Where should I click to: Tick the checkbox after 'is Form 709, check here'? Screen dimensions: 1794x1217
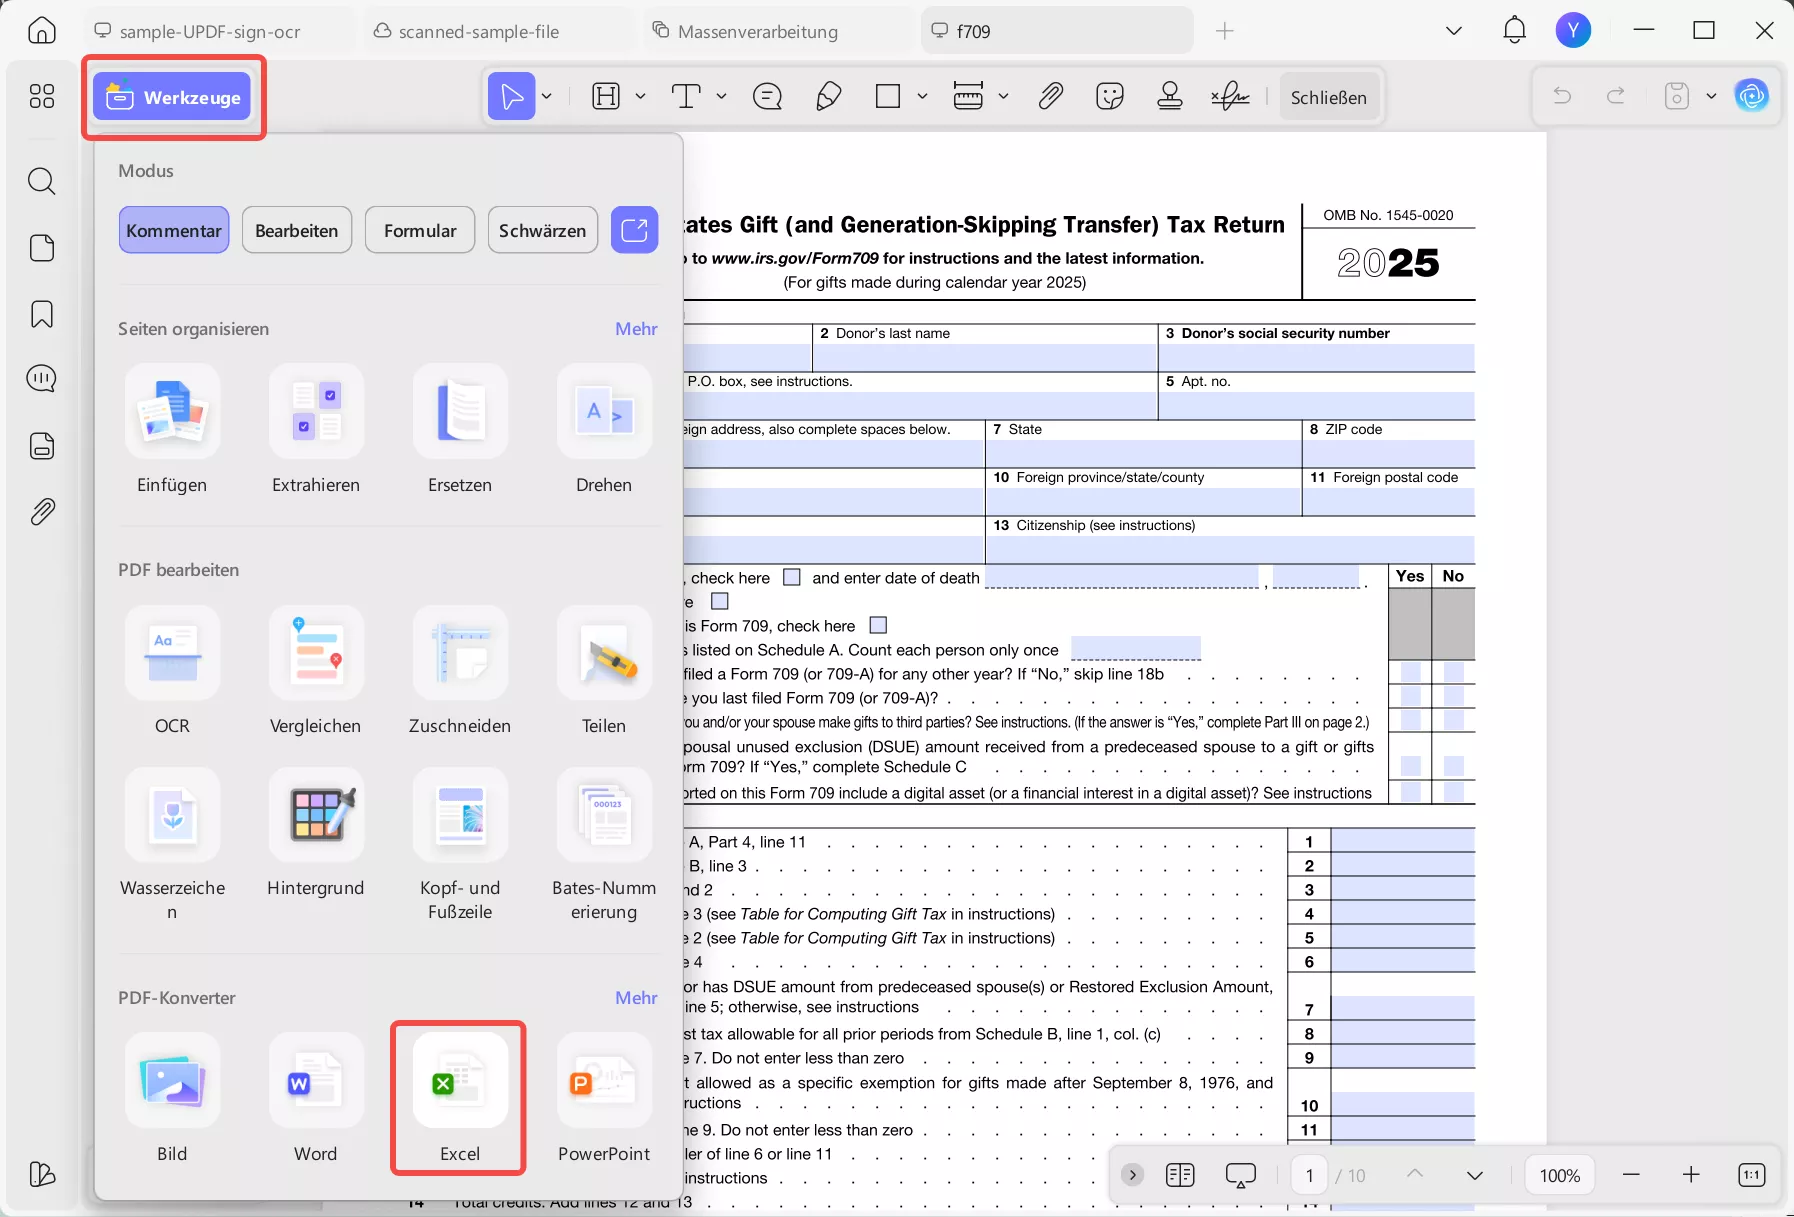[x=879, y=625]
